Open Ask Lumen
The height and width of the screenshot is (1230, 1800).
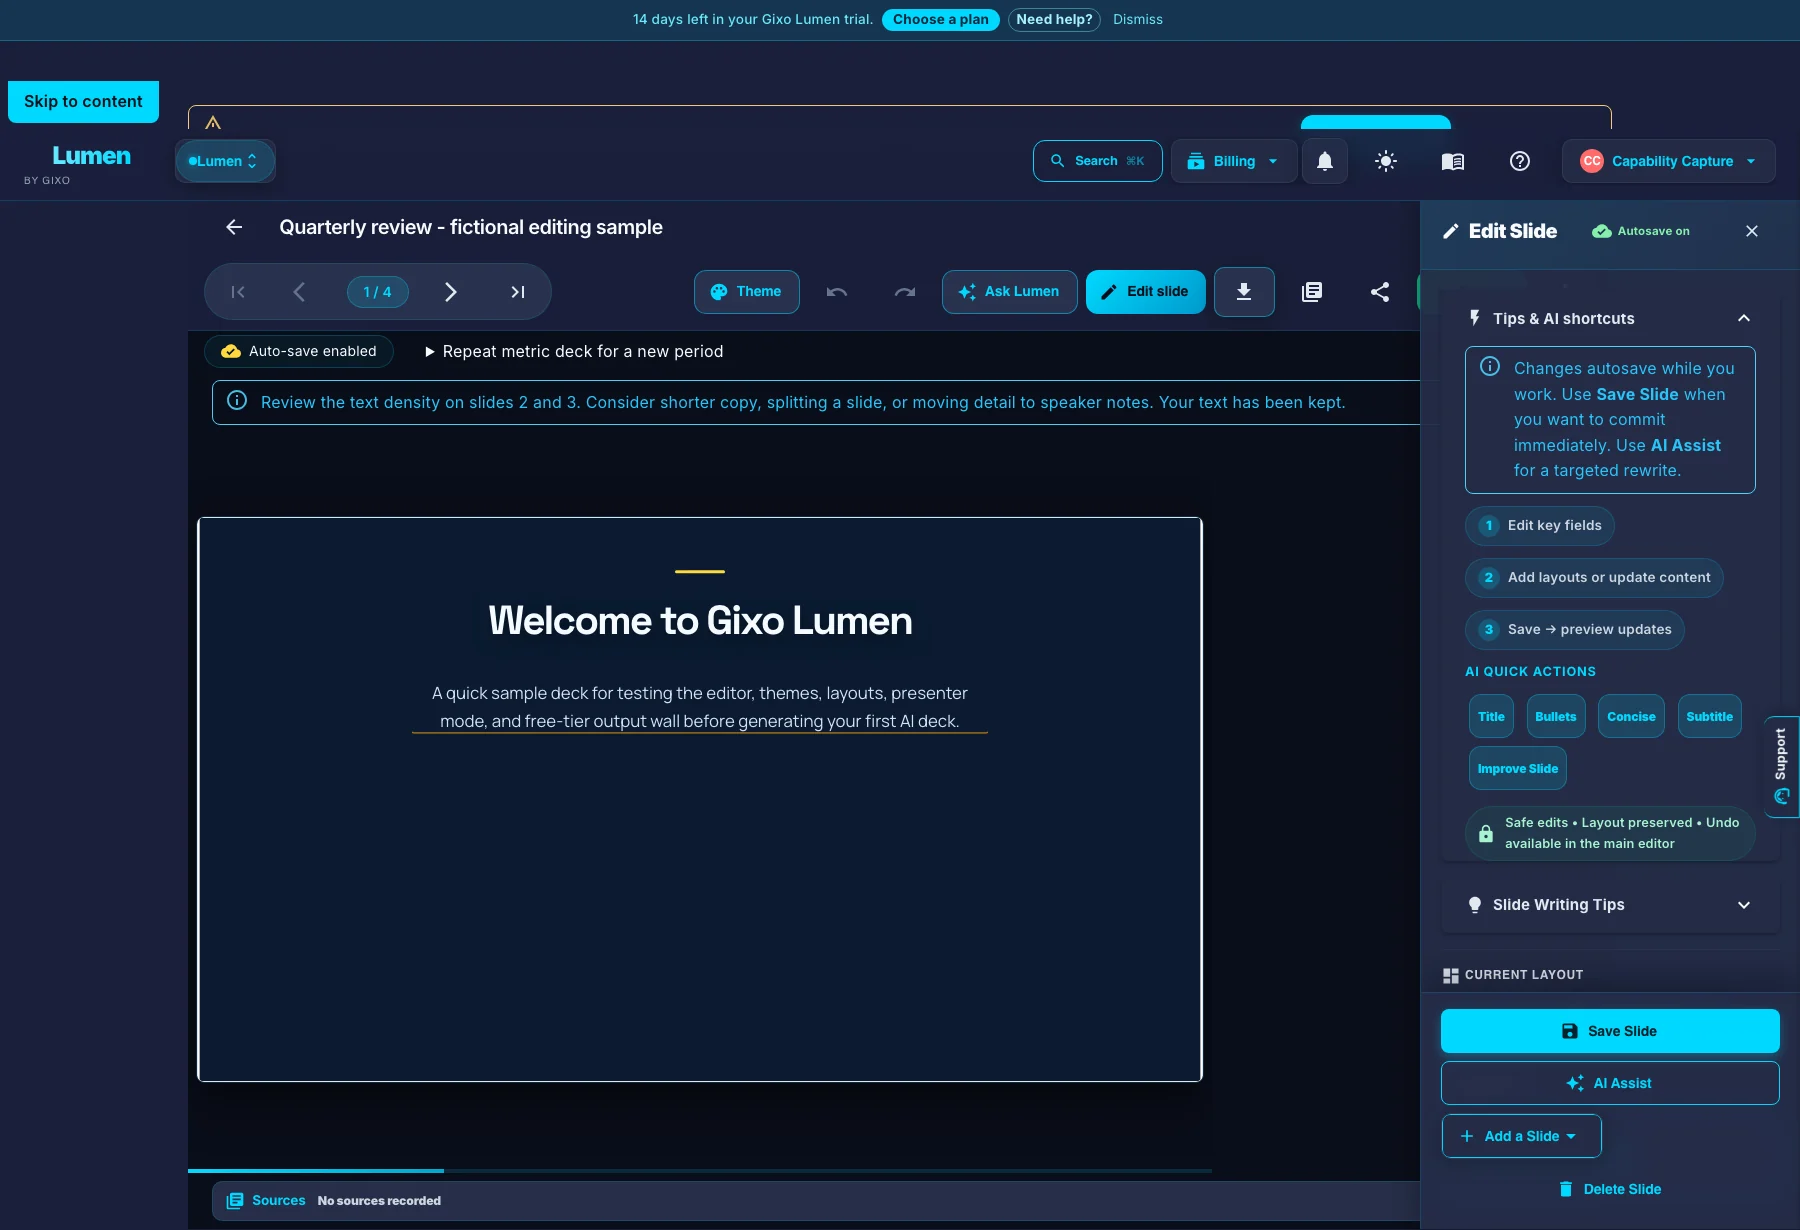coord(1010,292)
